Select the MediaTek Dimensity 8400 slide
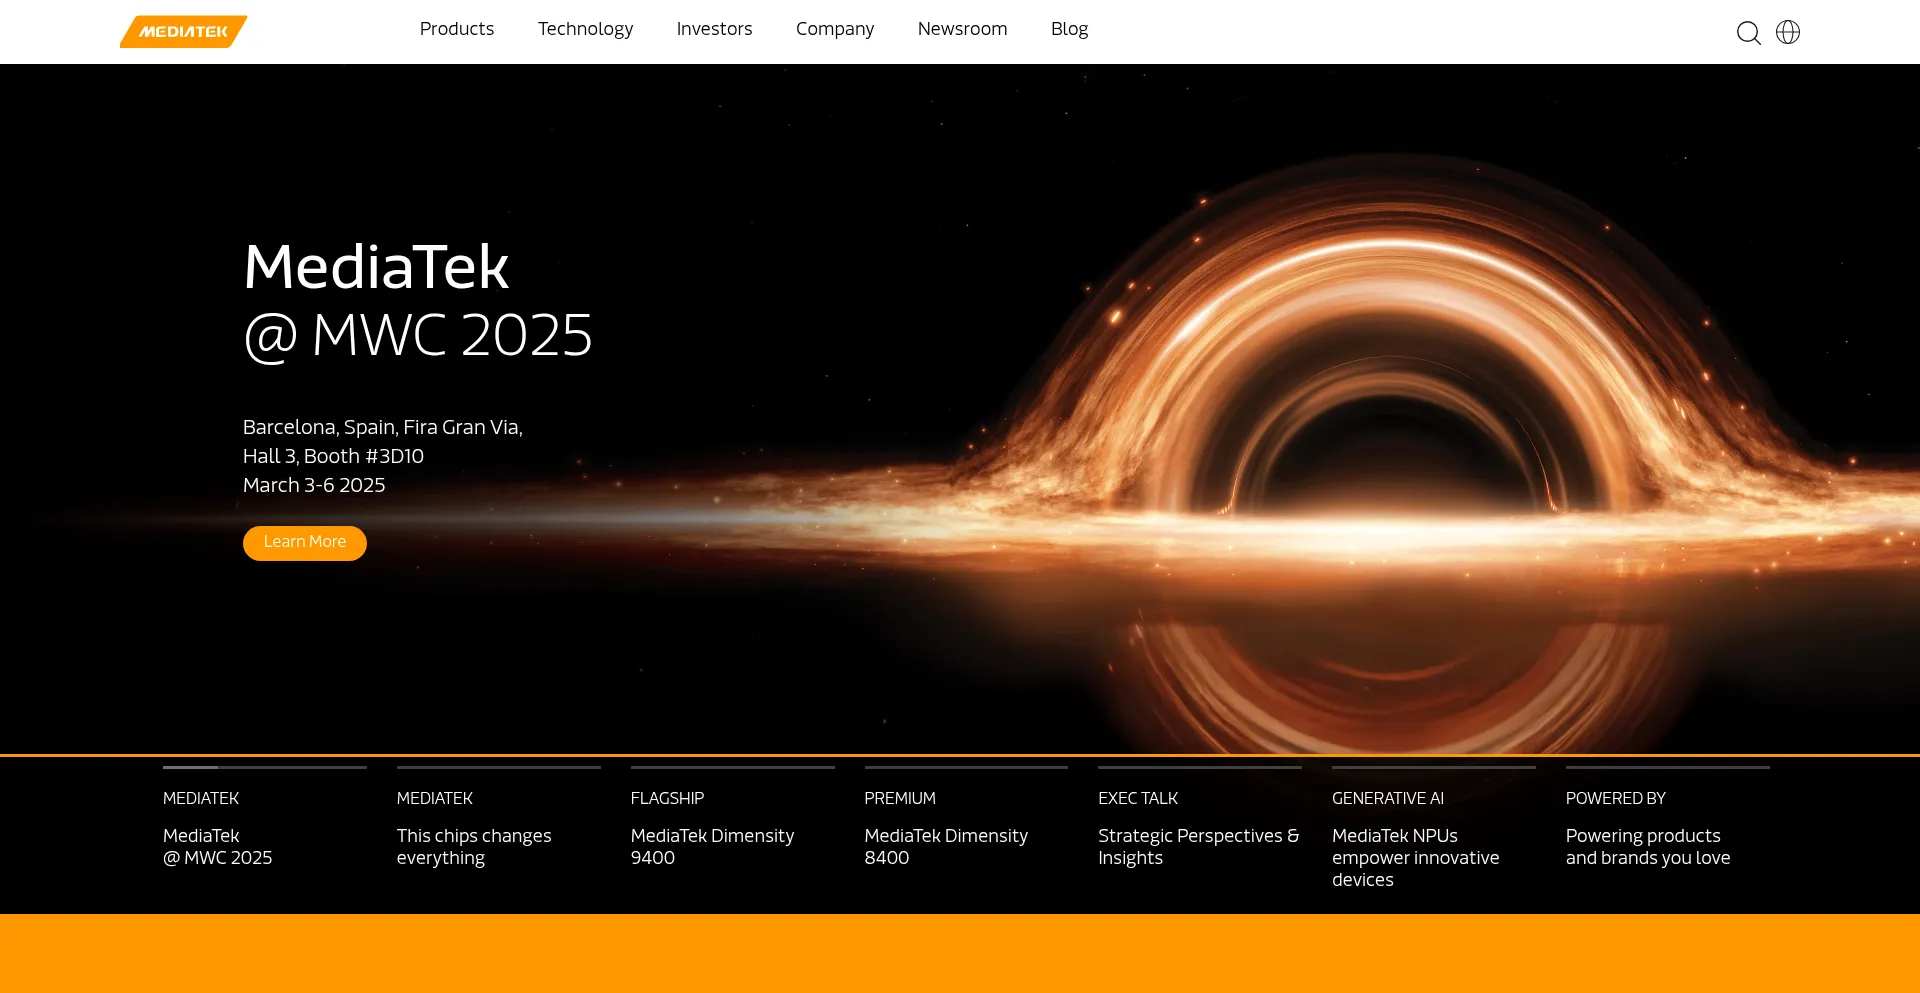Viewport: 1920px width, 993px height. pyautogui.click(x=966, y=828)
